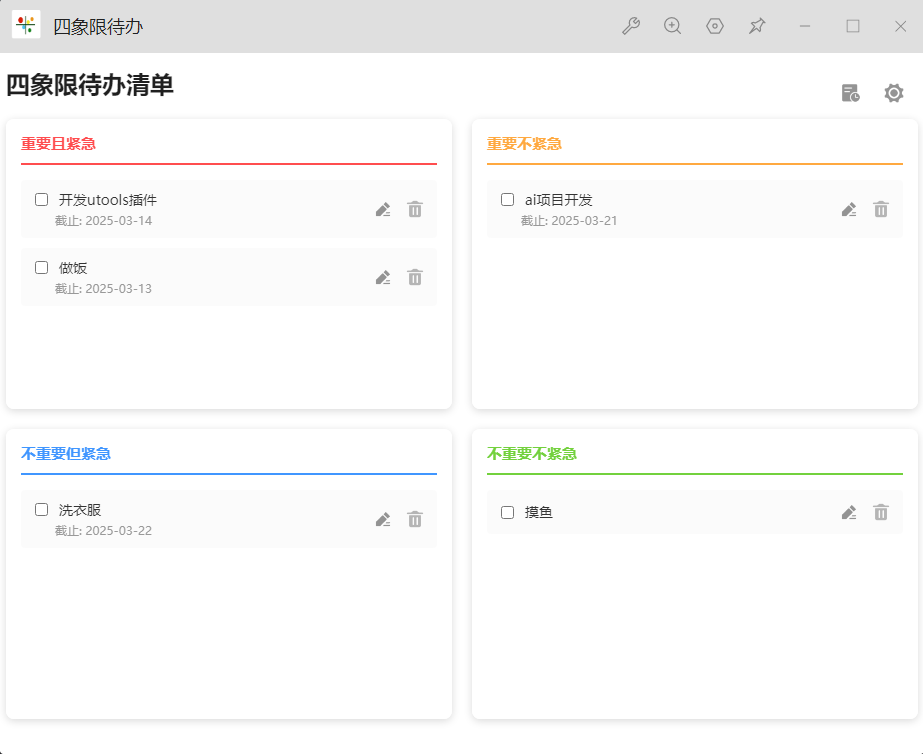Edit the 做饭 task
This screenshot has height=754, width=923.
(383, 277)
